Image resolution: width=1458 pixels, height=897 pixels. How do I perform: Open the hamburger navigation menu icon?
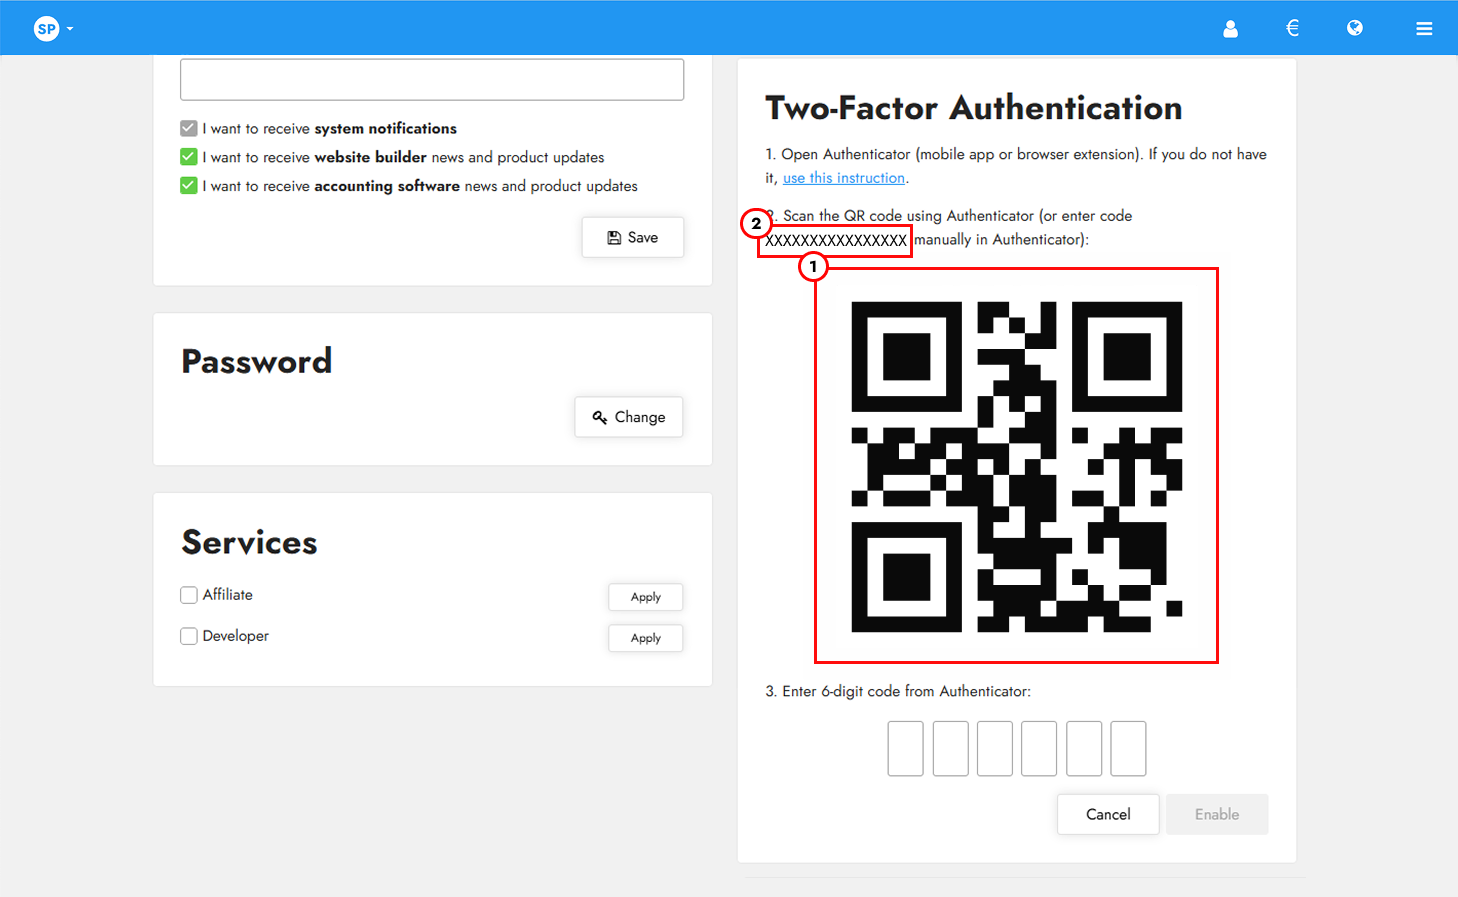1424,28
